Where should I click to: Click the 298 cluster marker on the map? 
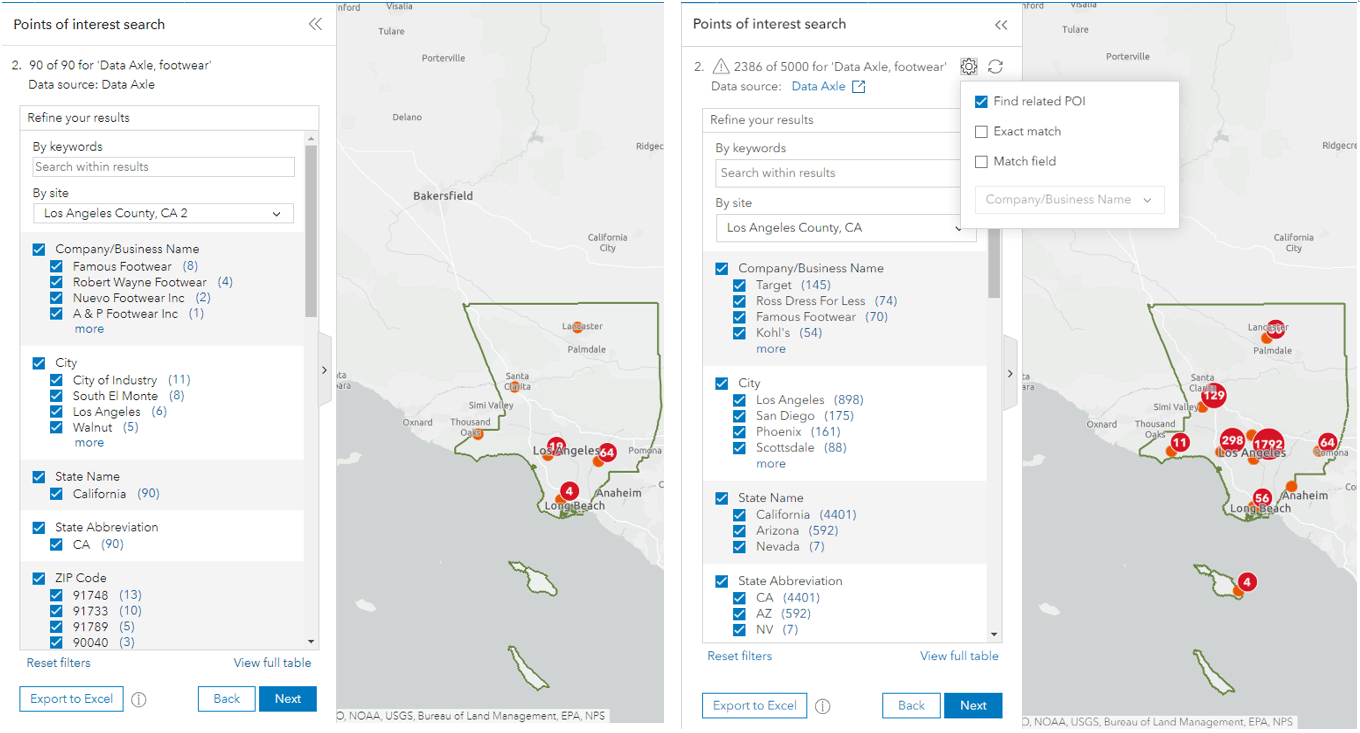tap(1232, 441)
